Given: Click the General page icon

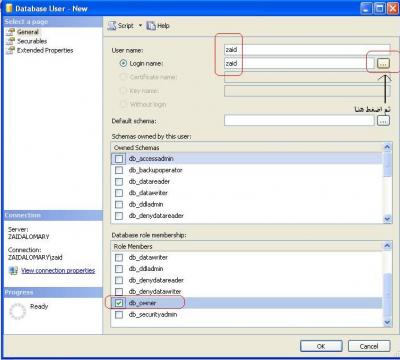Looking at the screenshot, I should click(11, 32).
